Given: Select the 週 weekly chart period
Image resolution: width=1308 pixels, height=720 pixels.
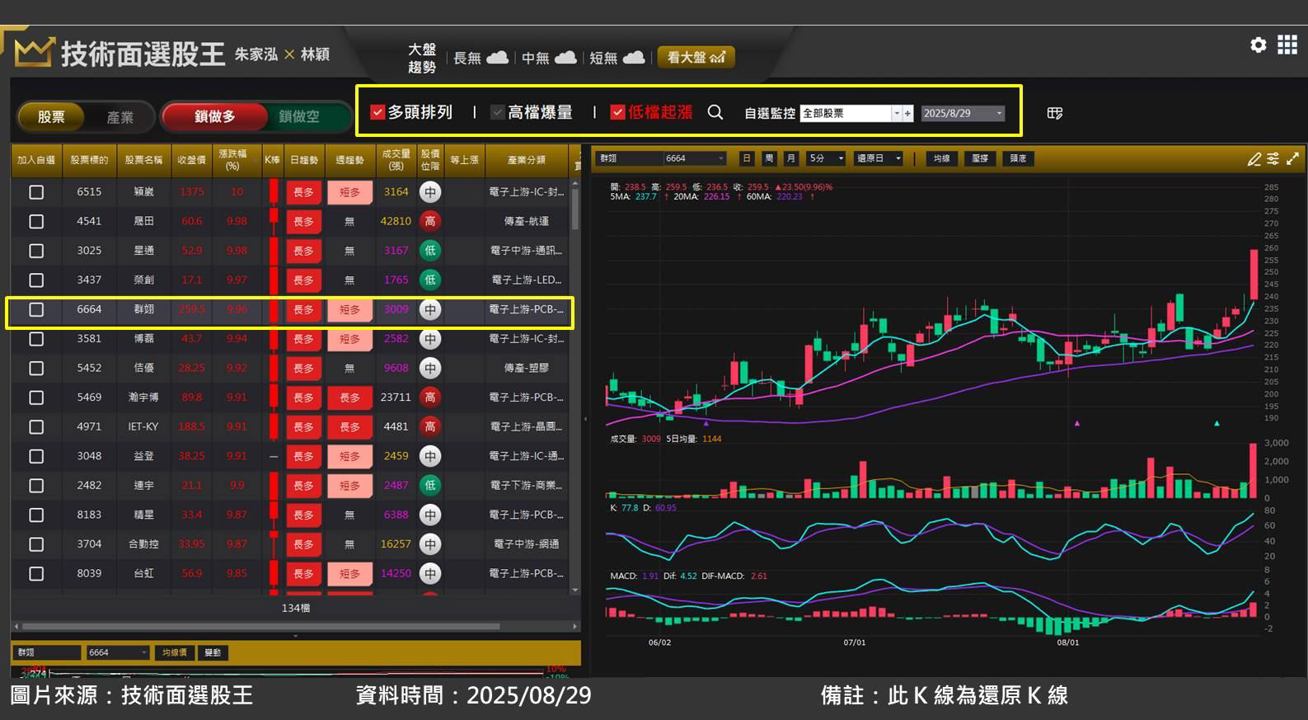Looking at the screenshot, I should (x=769, y=158).
